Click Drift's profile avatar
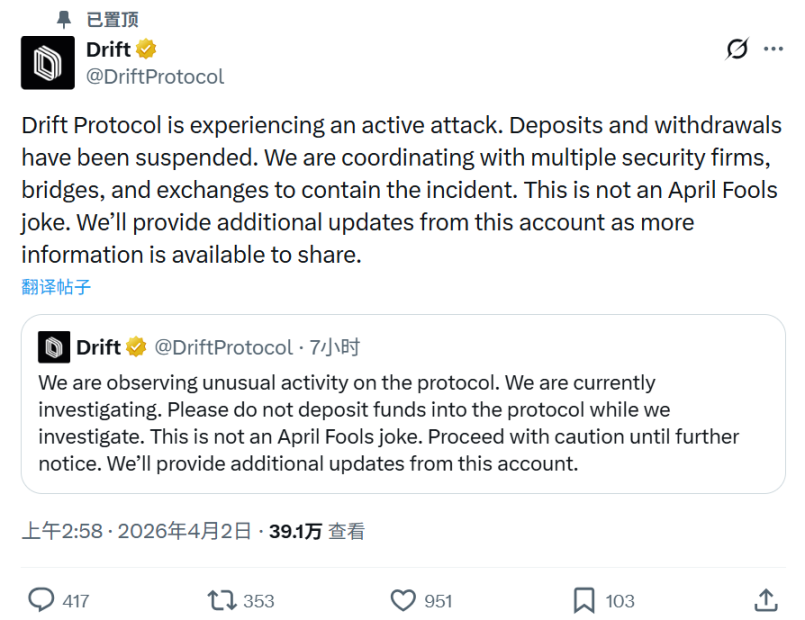Image resolution: width=805 pixels, height=620 pixels. click(47, 62)
